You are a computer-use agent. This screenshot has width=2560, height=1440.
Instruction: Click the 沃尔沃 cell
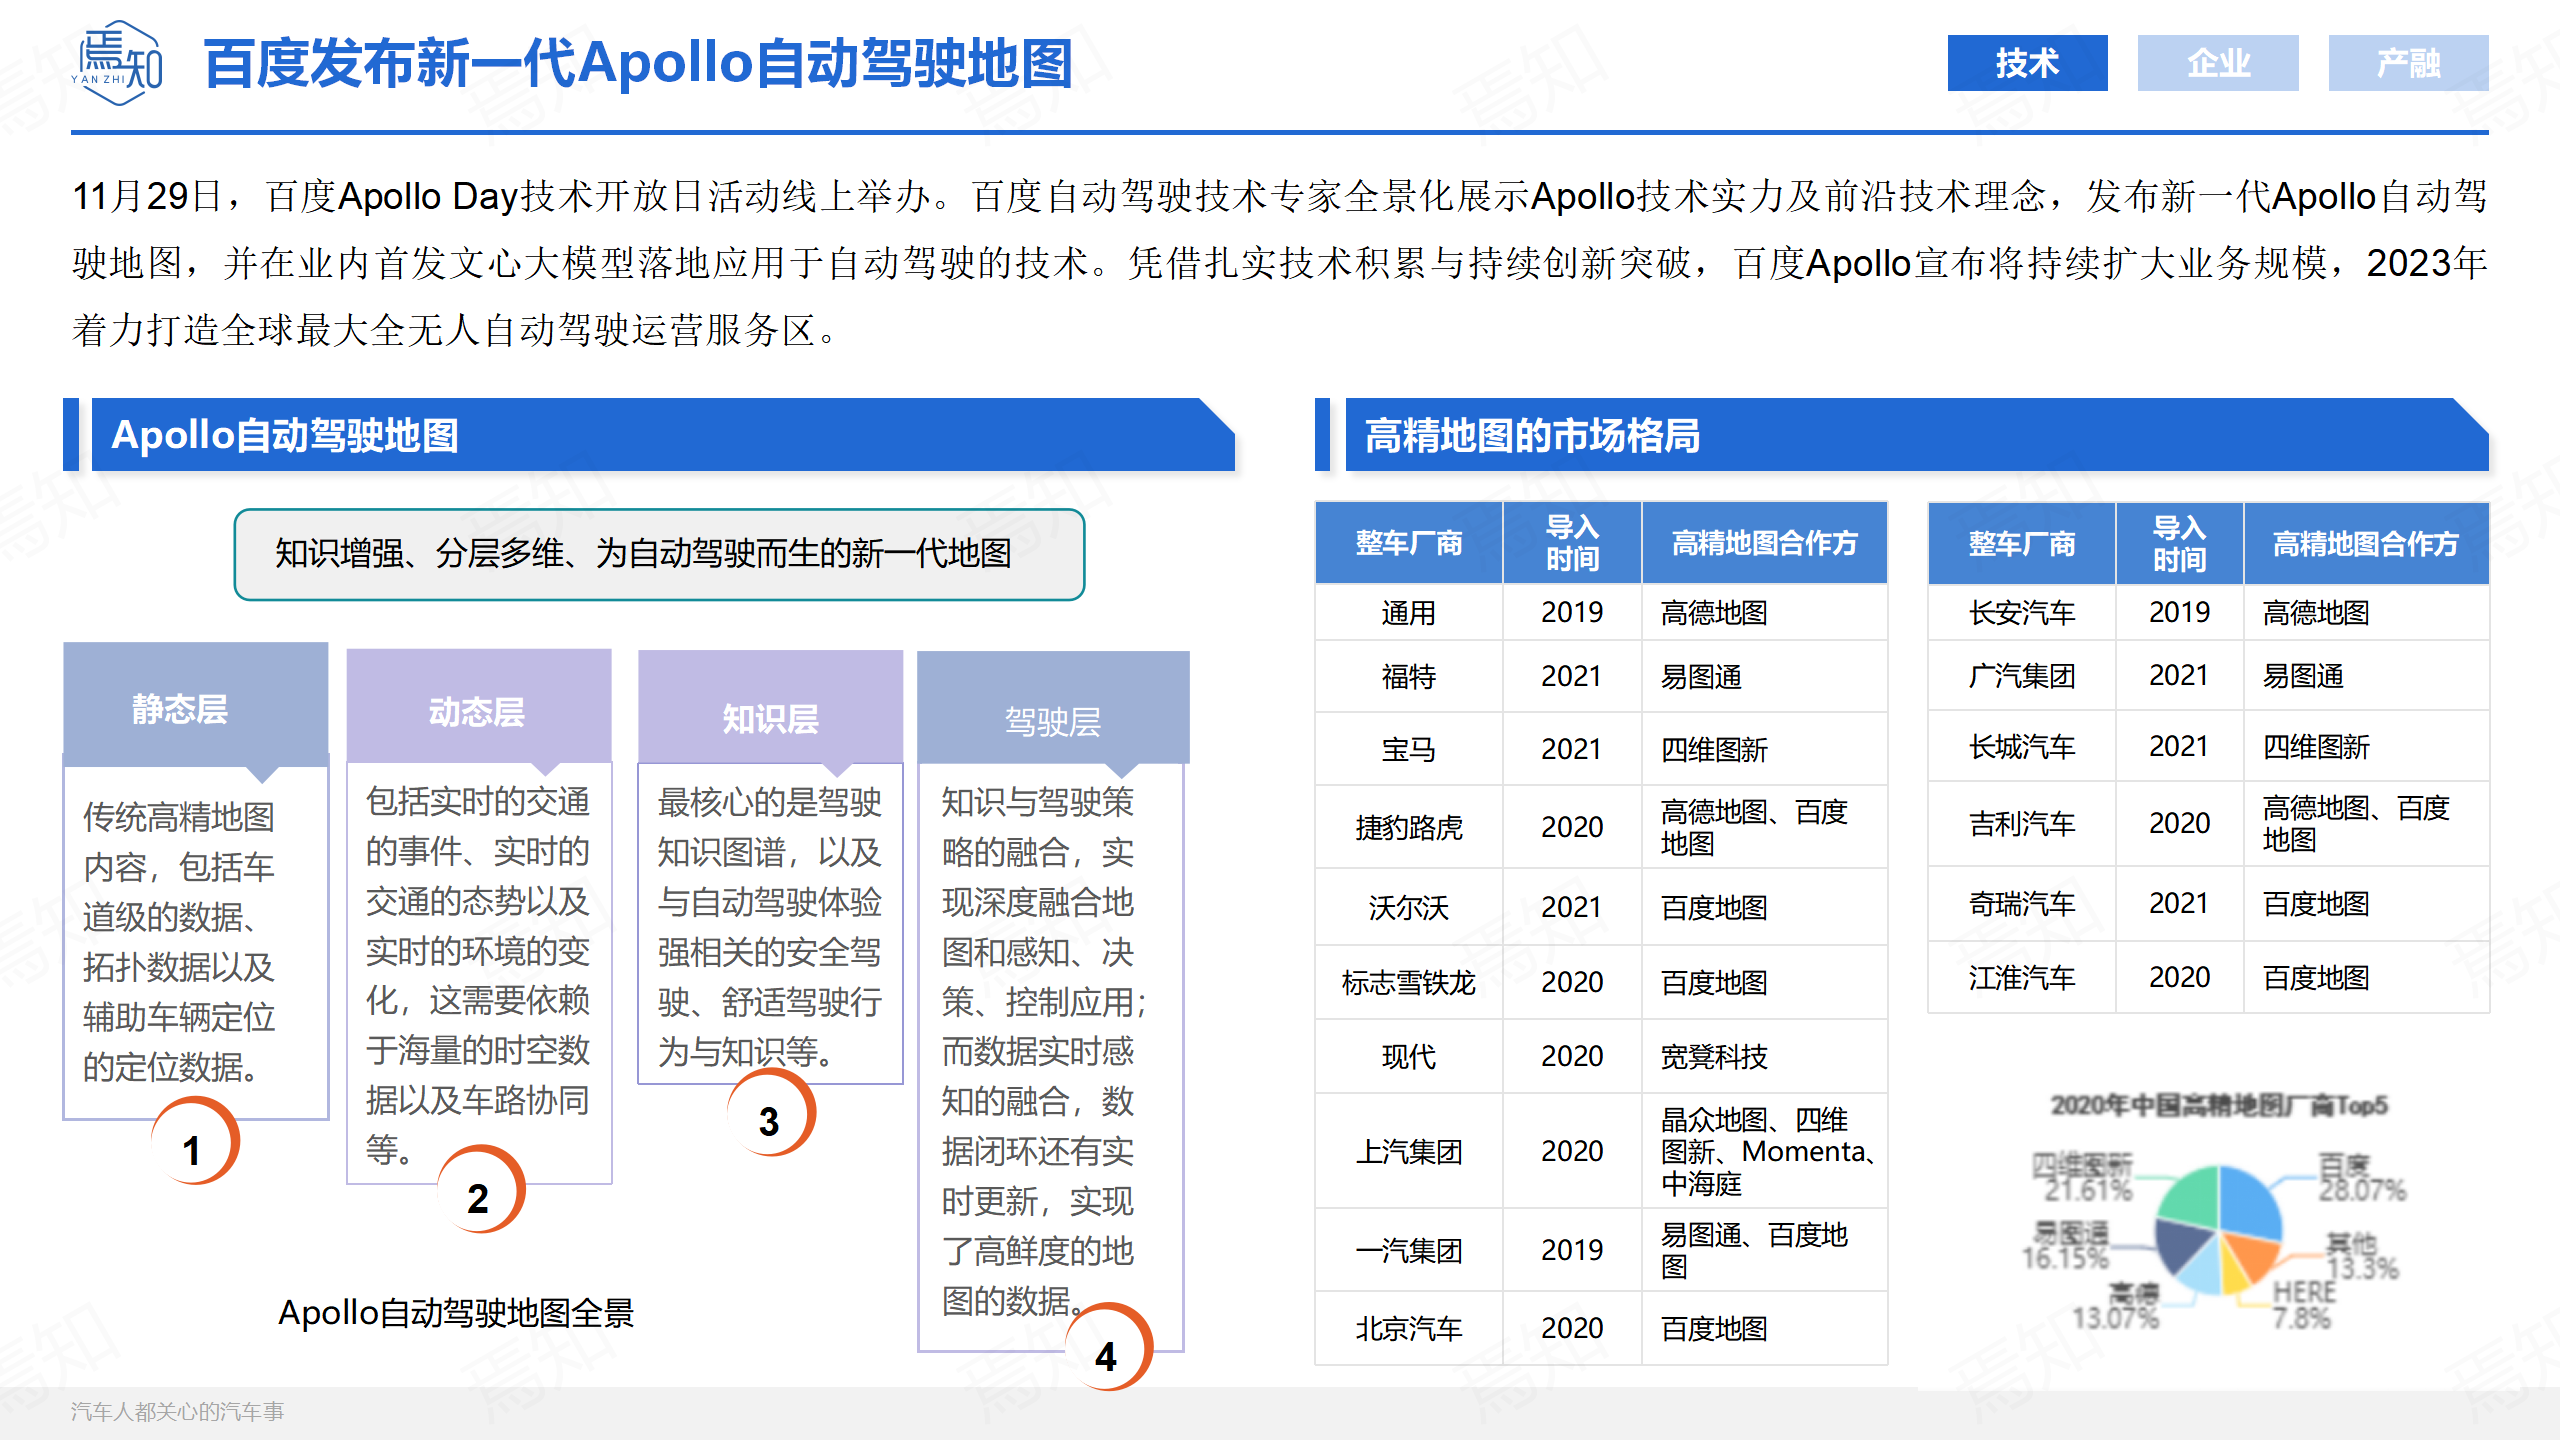pos(1409,906)
